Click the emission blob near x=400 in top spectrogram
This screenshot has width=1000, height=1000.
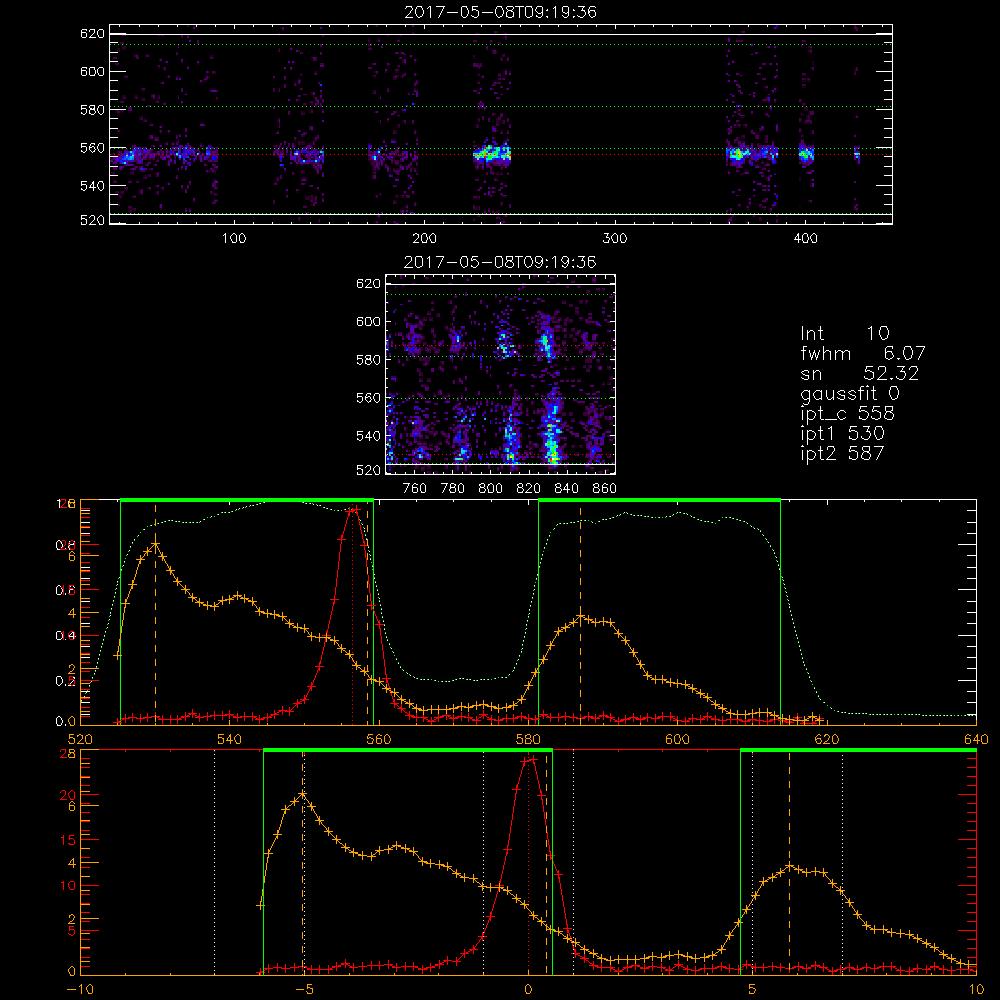[x=806, y=154]
